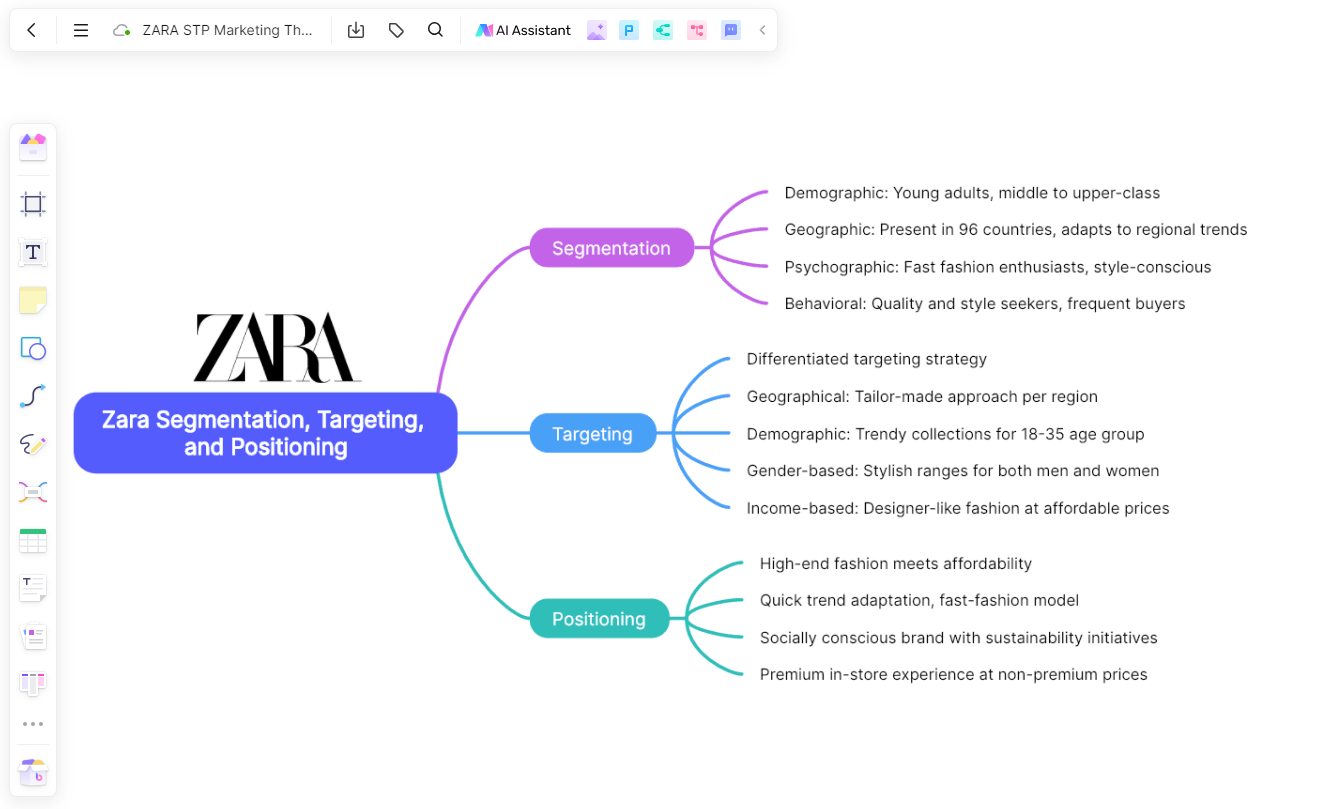The width and height of the screenshot is (1317, 809).
Task: Select the Connector line tool
Action: pyautogui.click(x=33, y=397)
